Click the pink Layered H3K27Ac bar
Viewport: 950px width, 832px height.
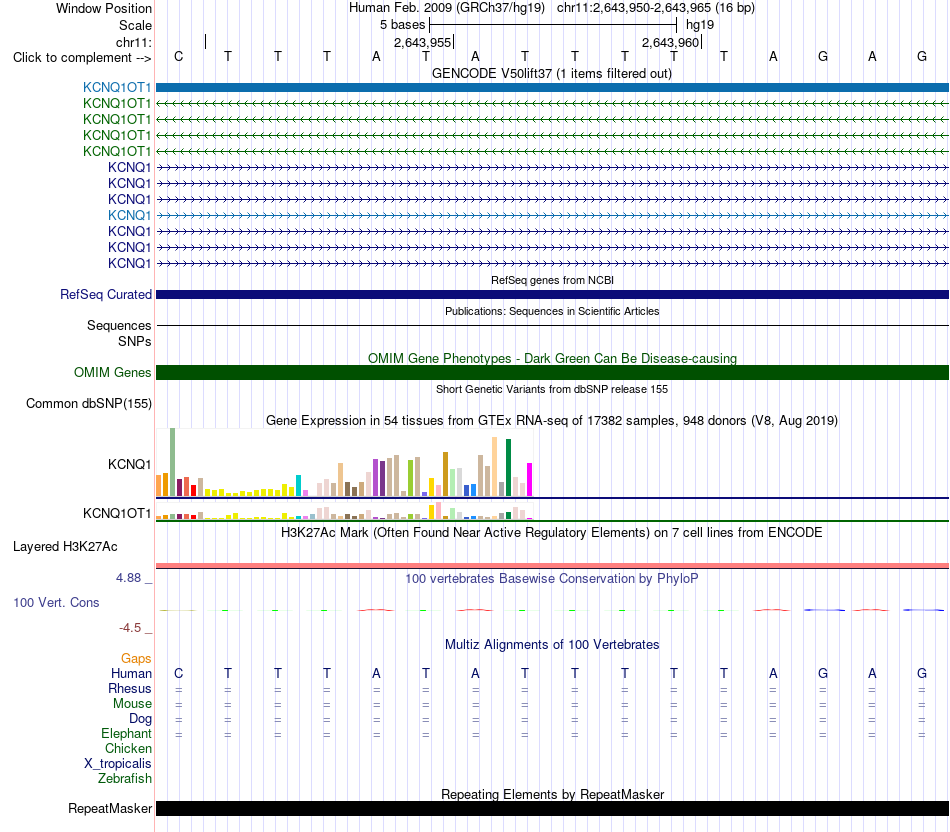(552, 566)
